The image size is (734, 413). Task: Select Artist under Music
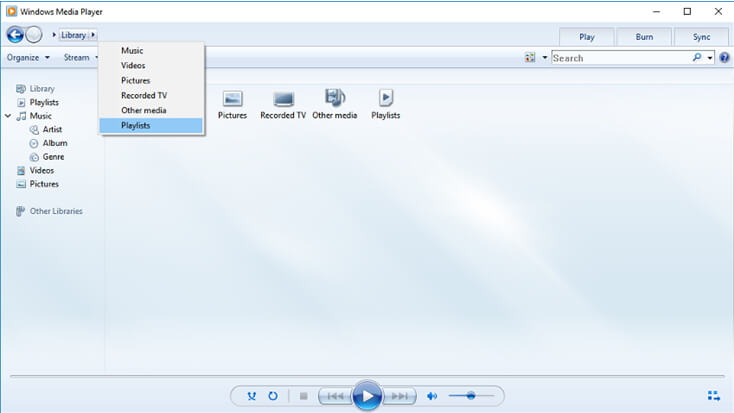(52, 129)
